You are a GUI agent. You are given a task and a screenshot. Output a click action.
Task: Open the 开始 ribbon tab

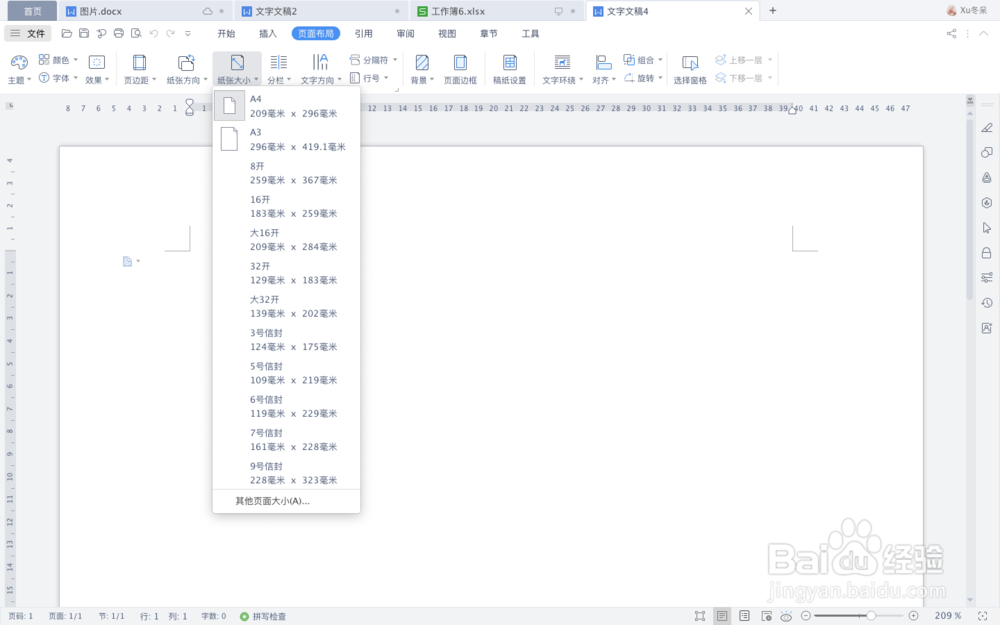[x=226, y=34]
